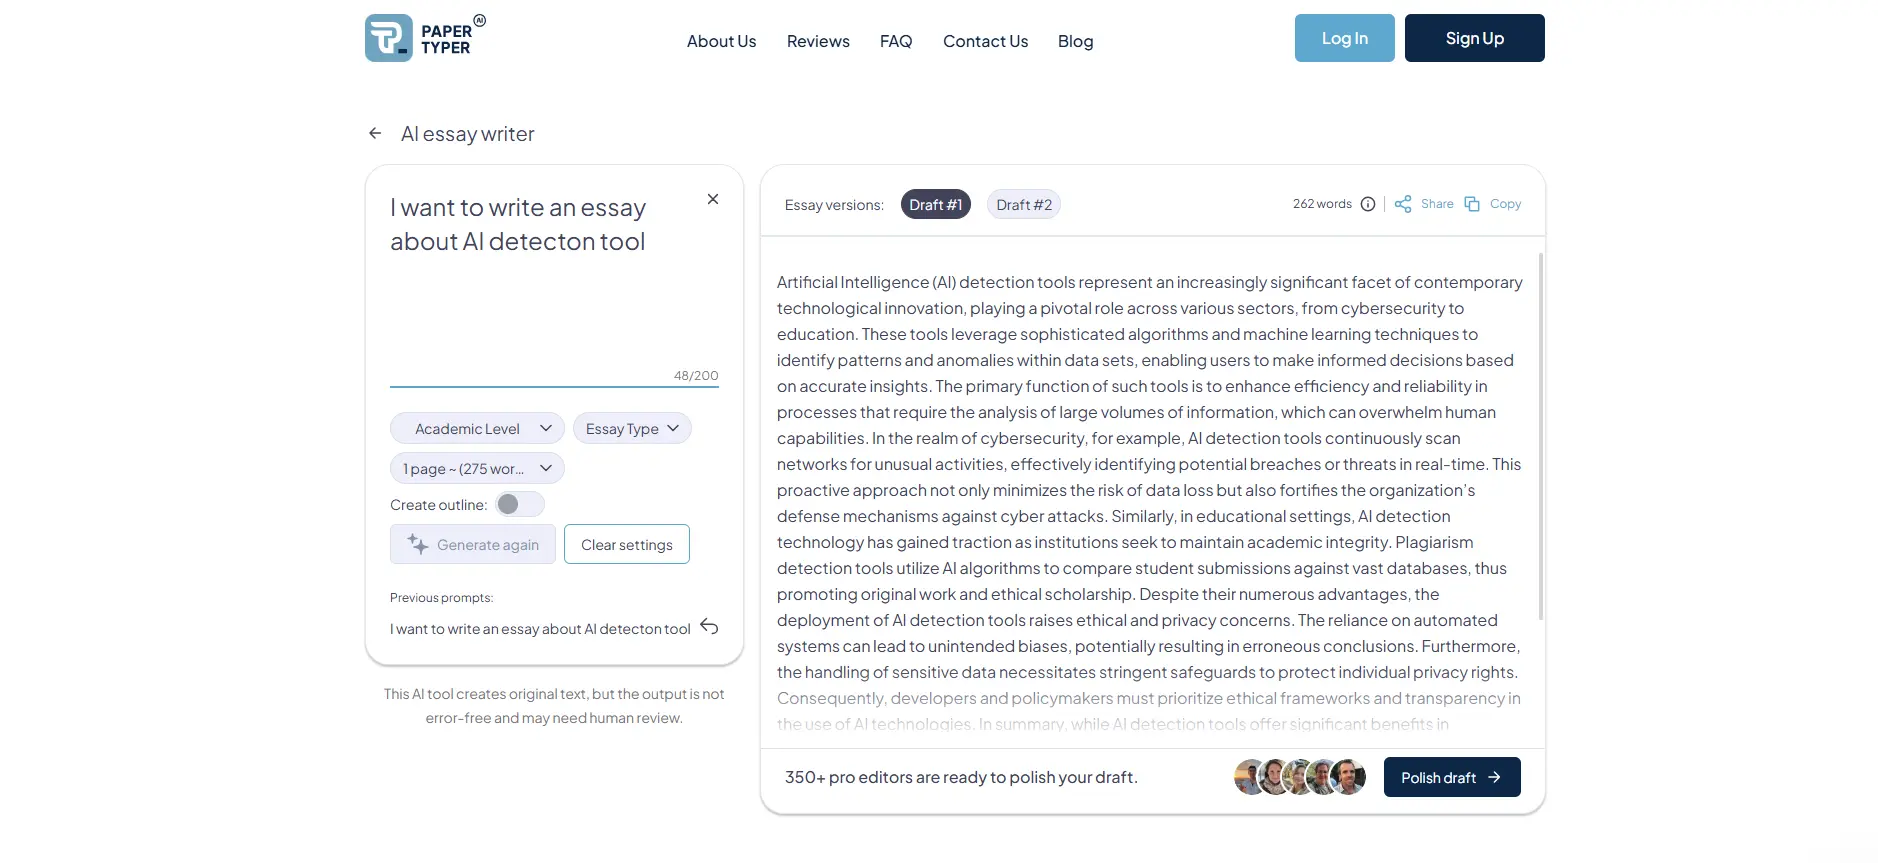
Task: Open the About Us menu item
Action: click(721, 41)
